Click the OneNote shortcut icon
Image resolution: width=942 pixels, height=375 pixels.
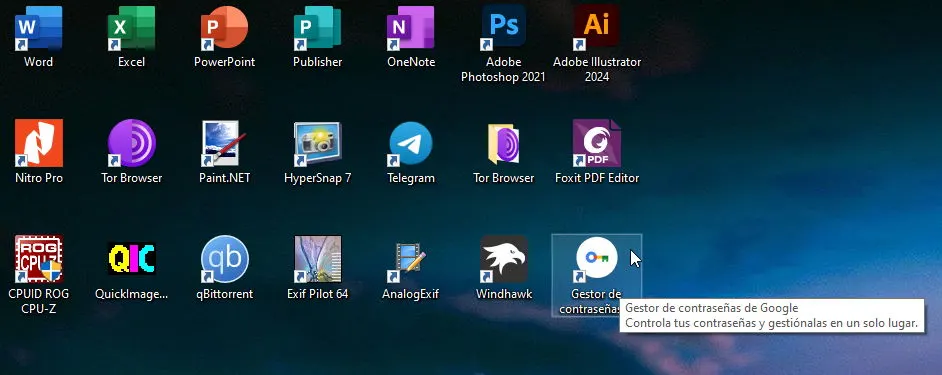[411, 28]
